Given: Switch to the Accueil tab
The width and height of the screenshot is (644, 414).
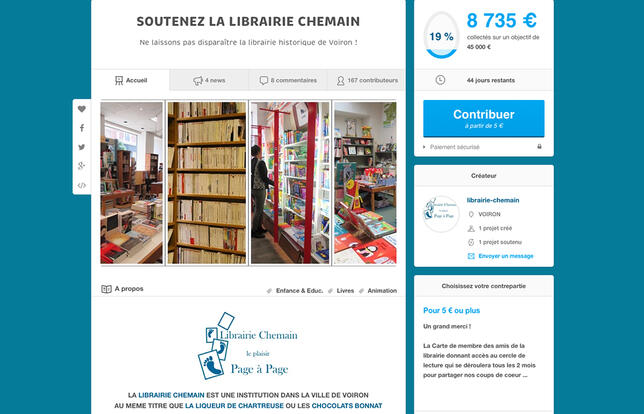Looking at the screenshot, I should point(131,80).
